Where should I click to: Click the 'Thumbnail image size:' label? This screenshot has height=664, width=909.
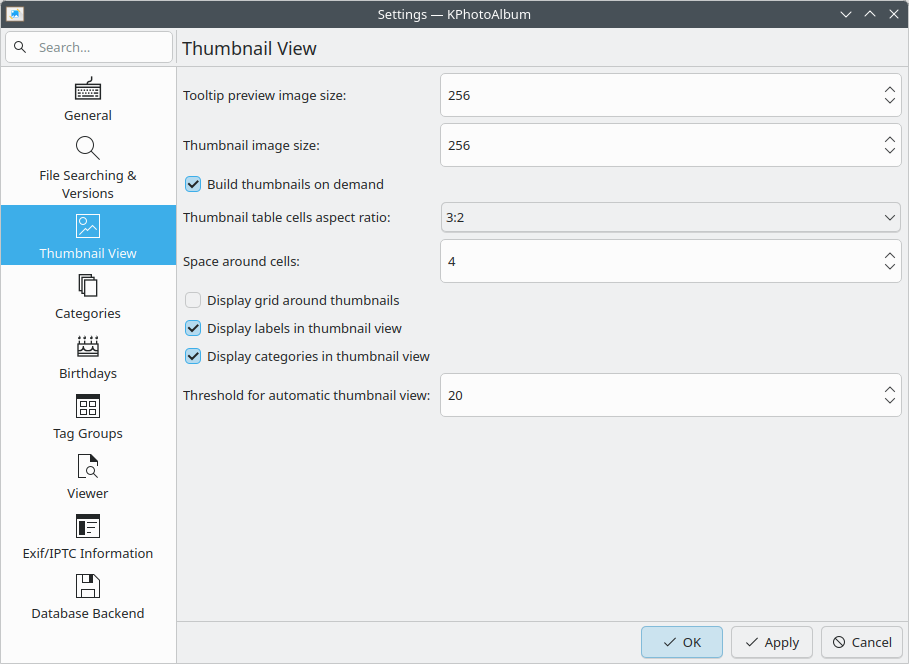pyautogui.click(x=251, y=146)
